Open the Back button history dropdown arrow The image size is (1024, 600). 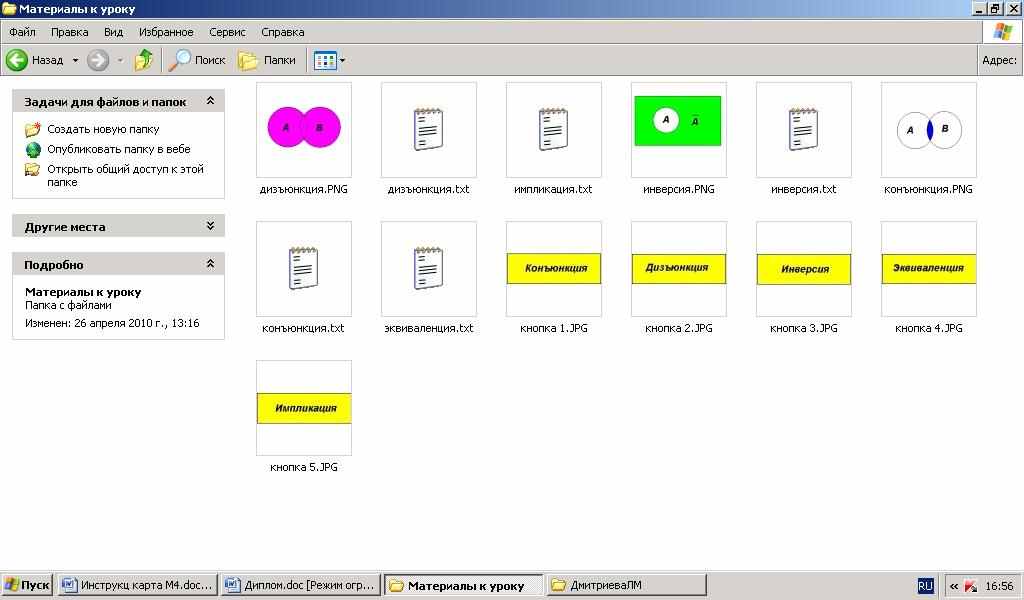pos(75,60)
